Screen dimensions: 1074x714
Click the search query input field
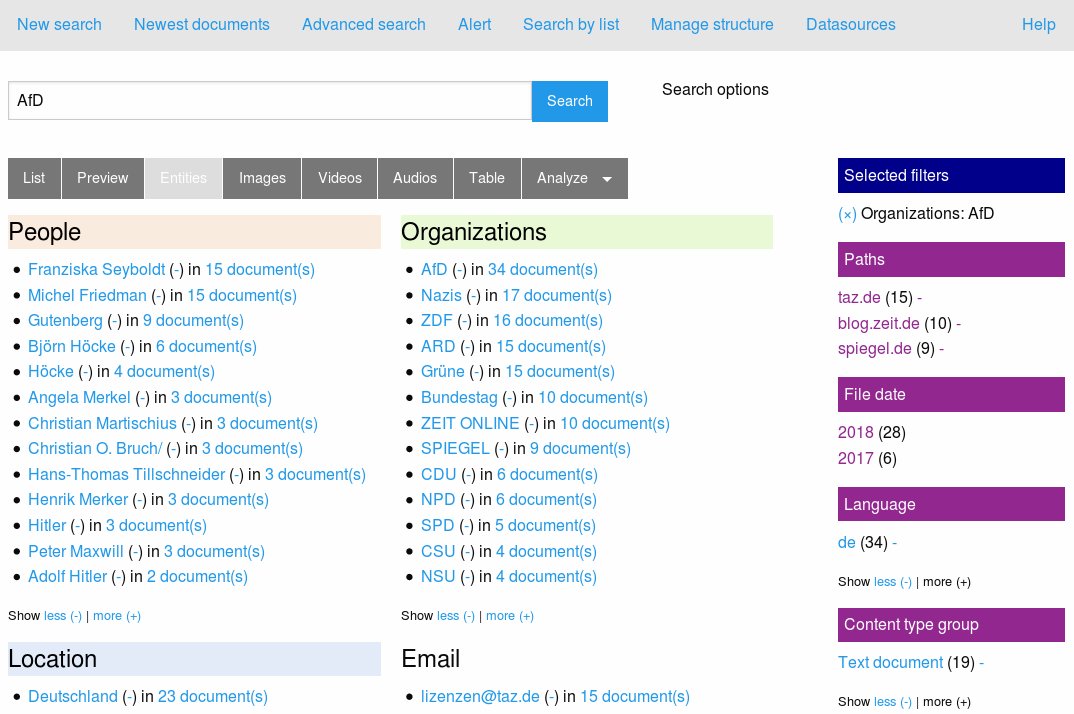[270, 101]
